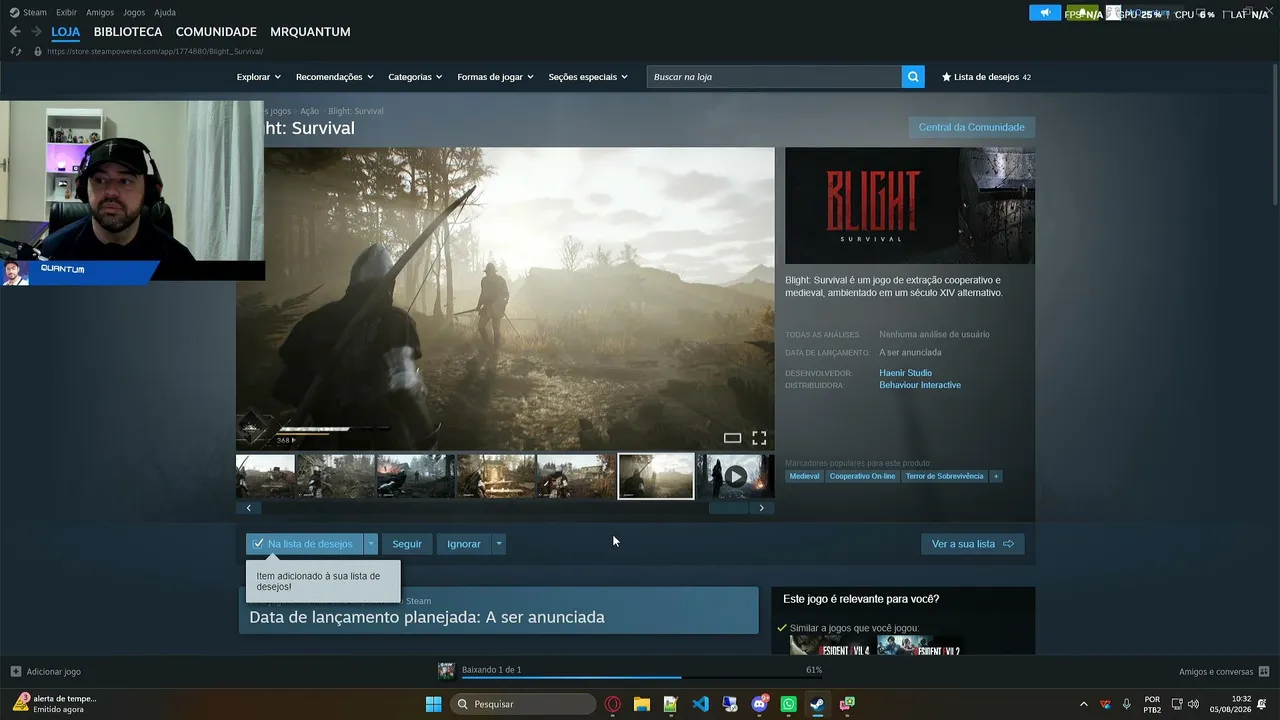Open WhatsApp from taskbar
Image resolution: width=1280 pixels, height=720 pixels.
(x=789, y=704)
